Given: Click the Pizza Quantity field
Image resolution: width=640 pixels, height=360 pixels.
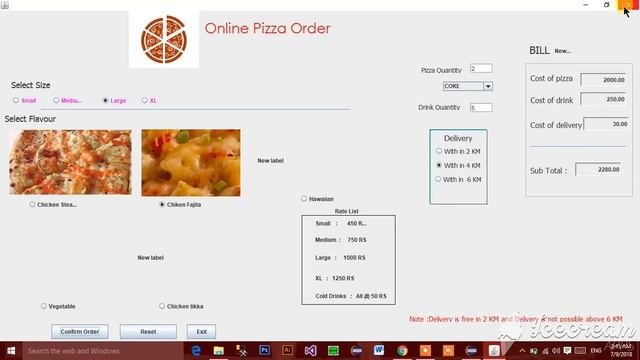Looking at the screenshot, I should (481, 69).
